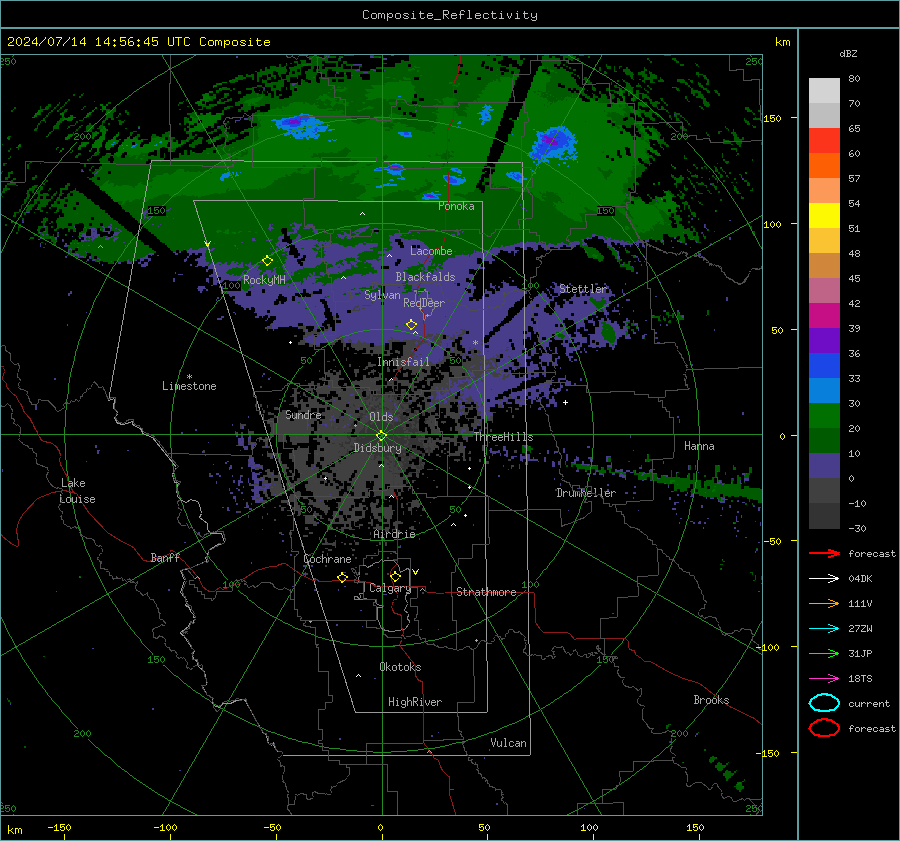
Task: Click the dBZ legend heading
Action: 848,54
